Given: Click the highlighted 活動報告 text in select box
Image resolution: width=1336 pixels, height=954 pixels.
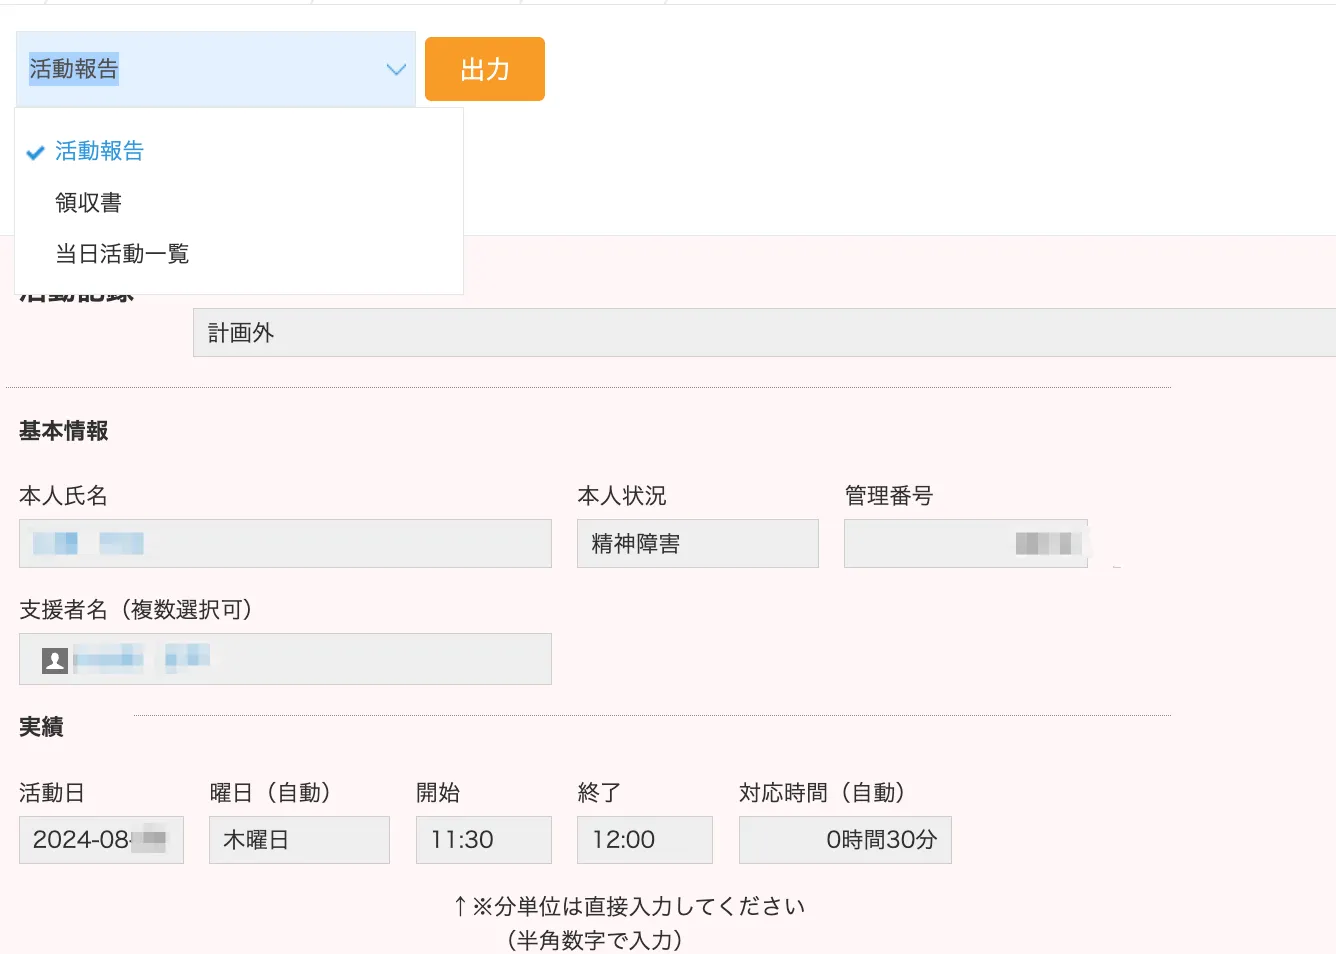Looking at the screenshot, I should click(74, 69).
